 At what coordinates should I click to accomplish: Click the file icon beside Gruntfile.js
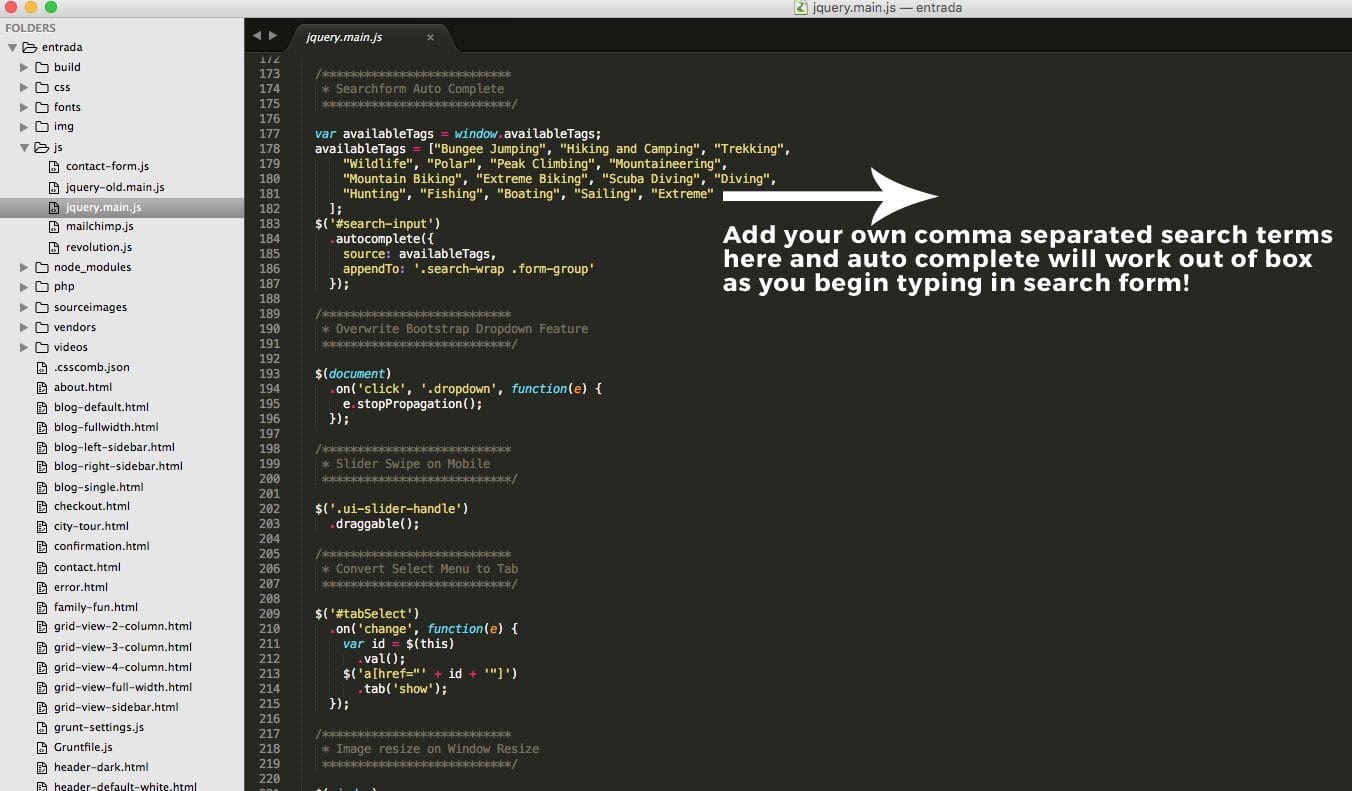coord(42,747)
